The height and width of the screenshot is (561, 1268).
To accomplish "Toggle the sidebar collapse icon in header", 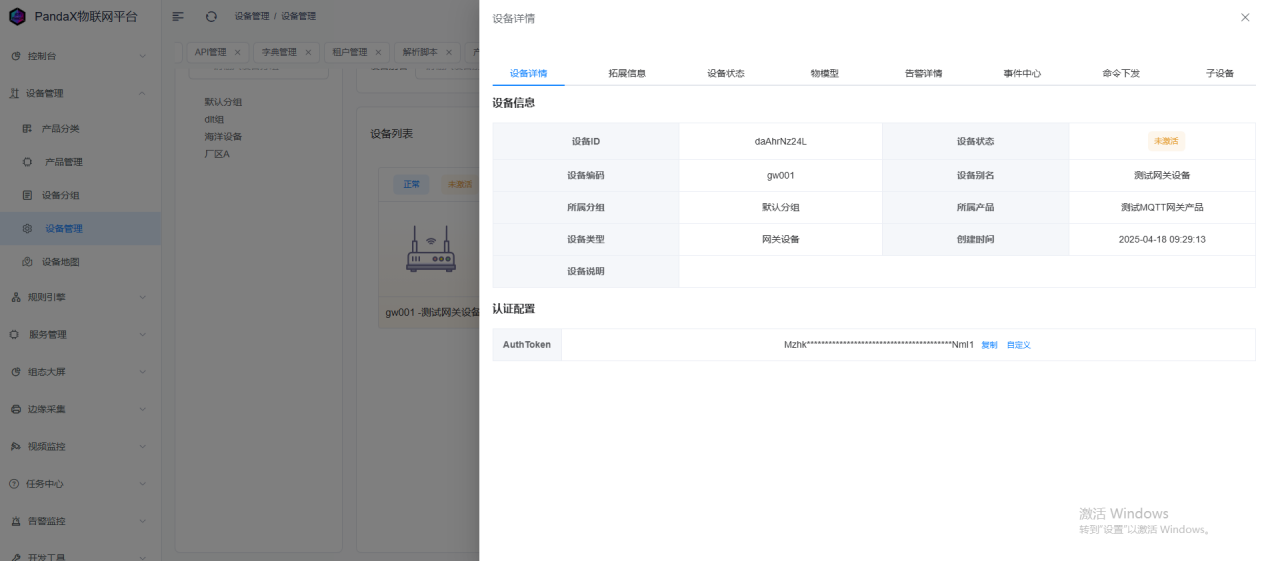I will pos(178,16).
